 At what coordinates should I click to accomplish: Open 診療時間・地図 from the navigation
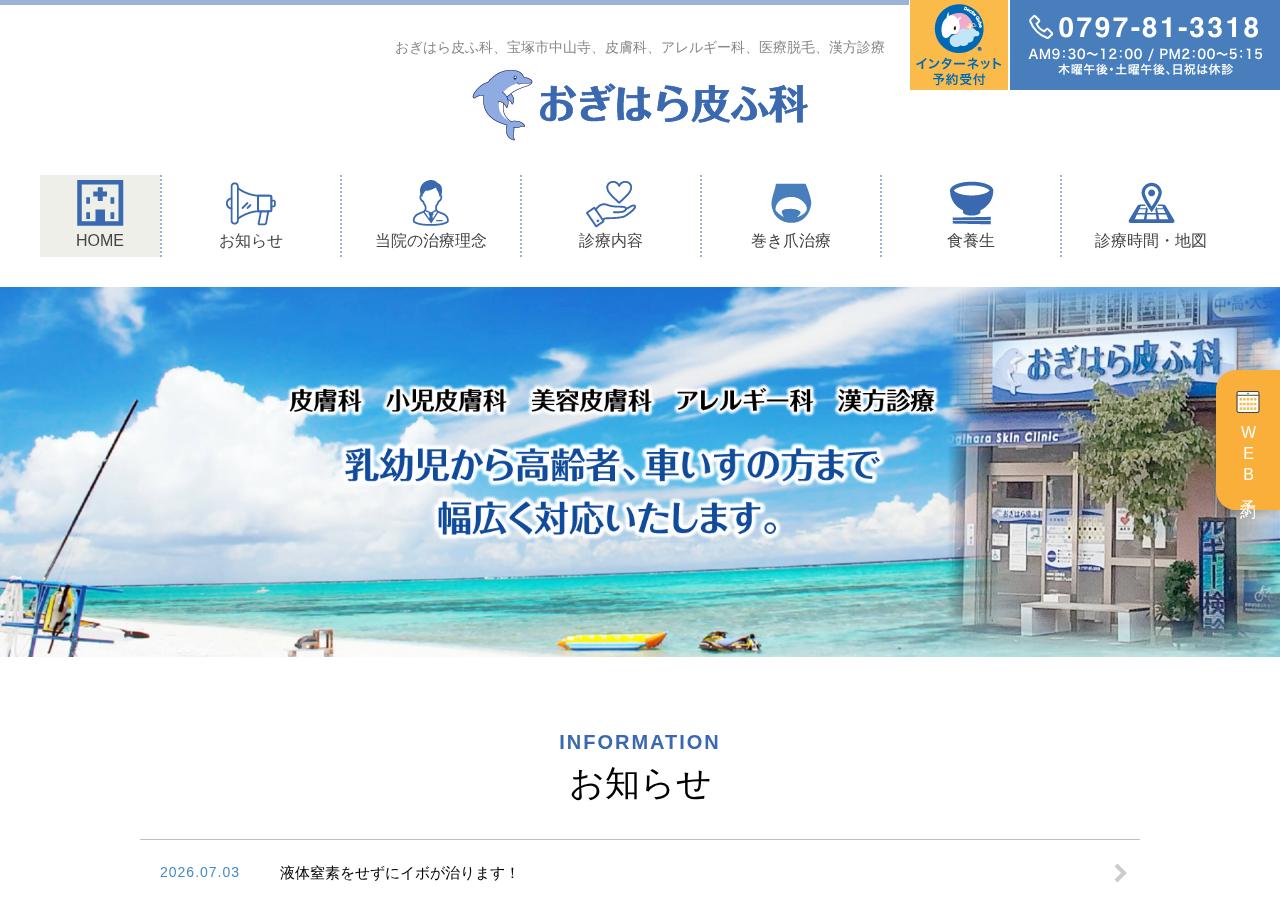(1151, 216)
